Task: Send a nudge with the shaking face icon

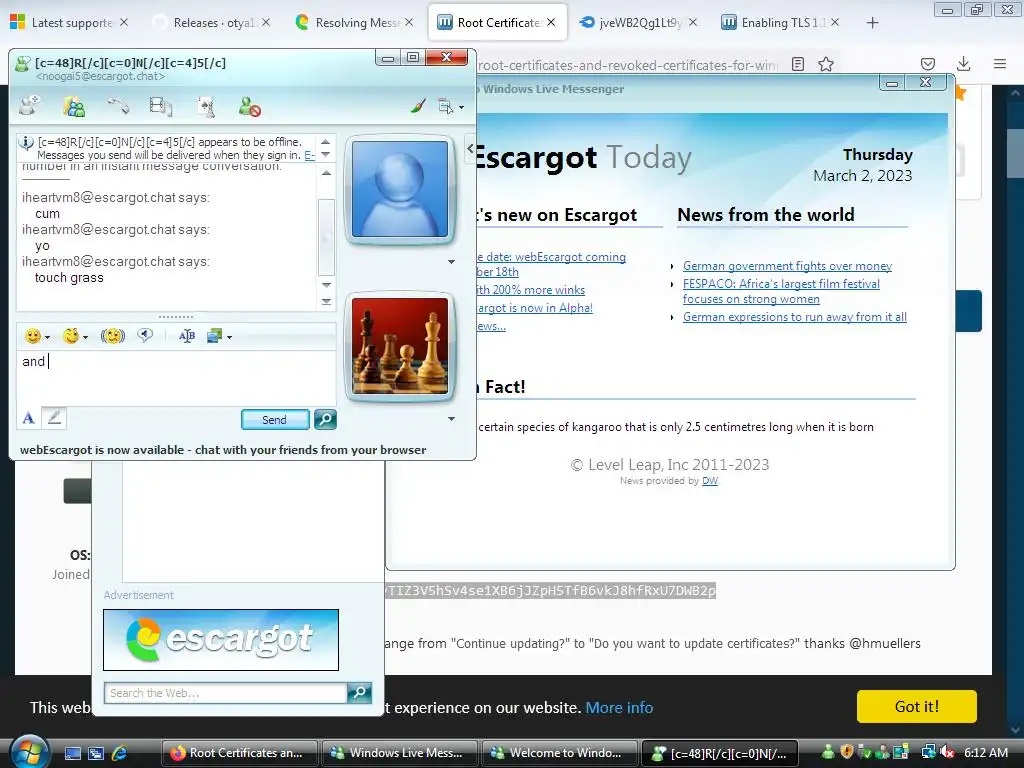Action: tap(112, 336)
